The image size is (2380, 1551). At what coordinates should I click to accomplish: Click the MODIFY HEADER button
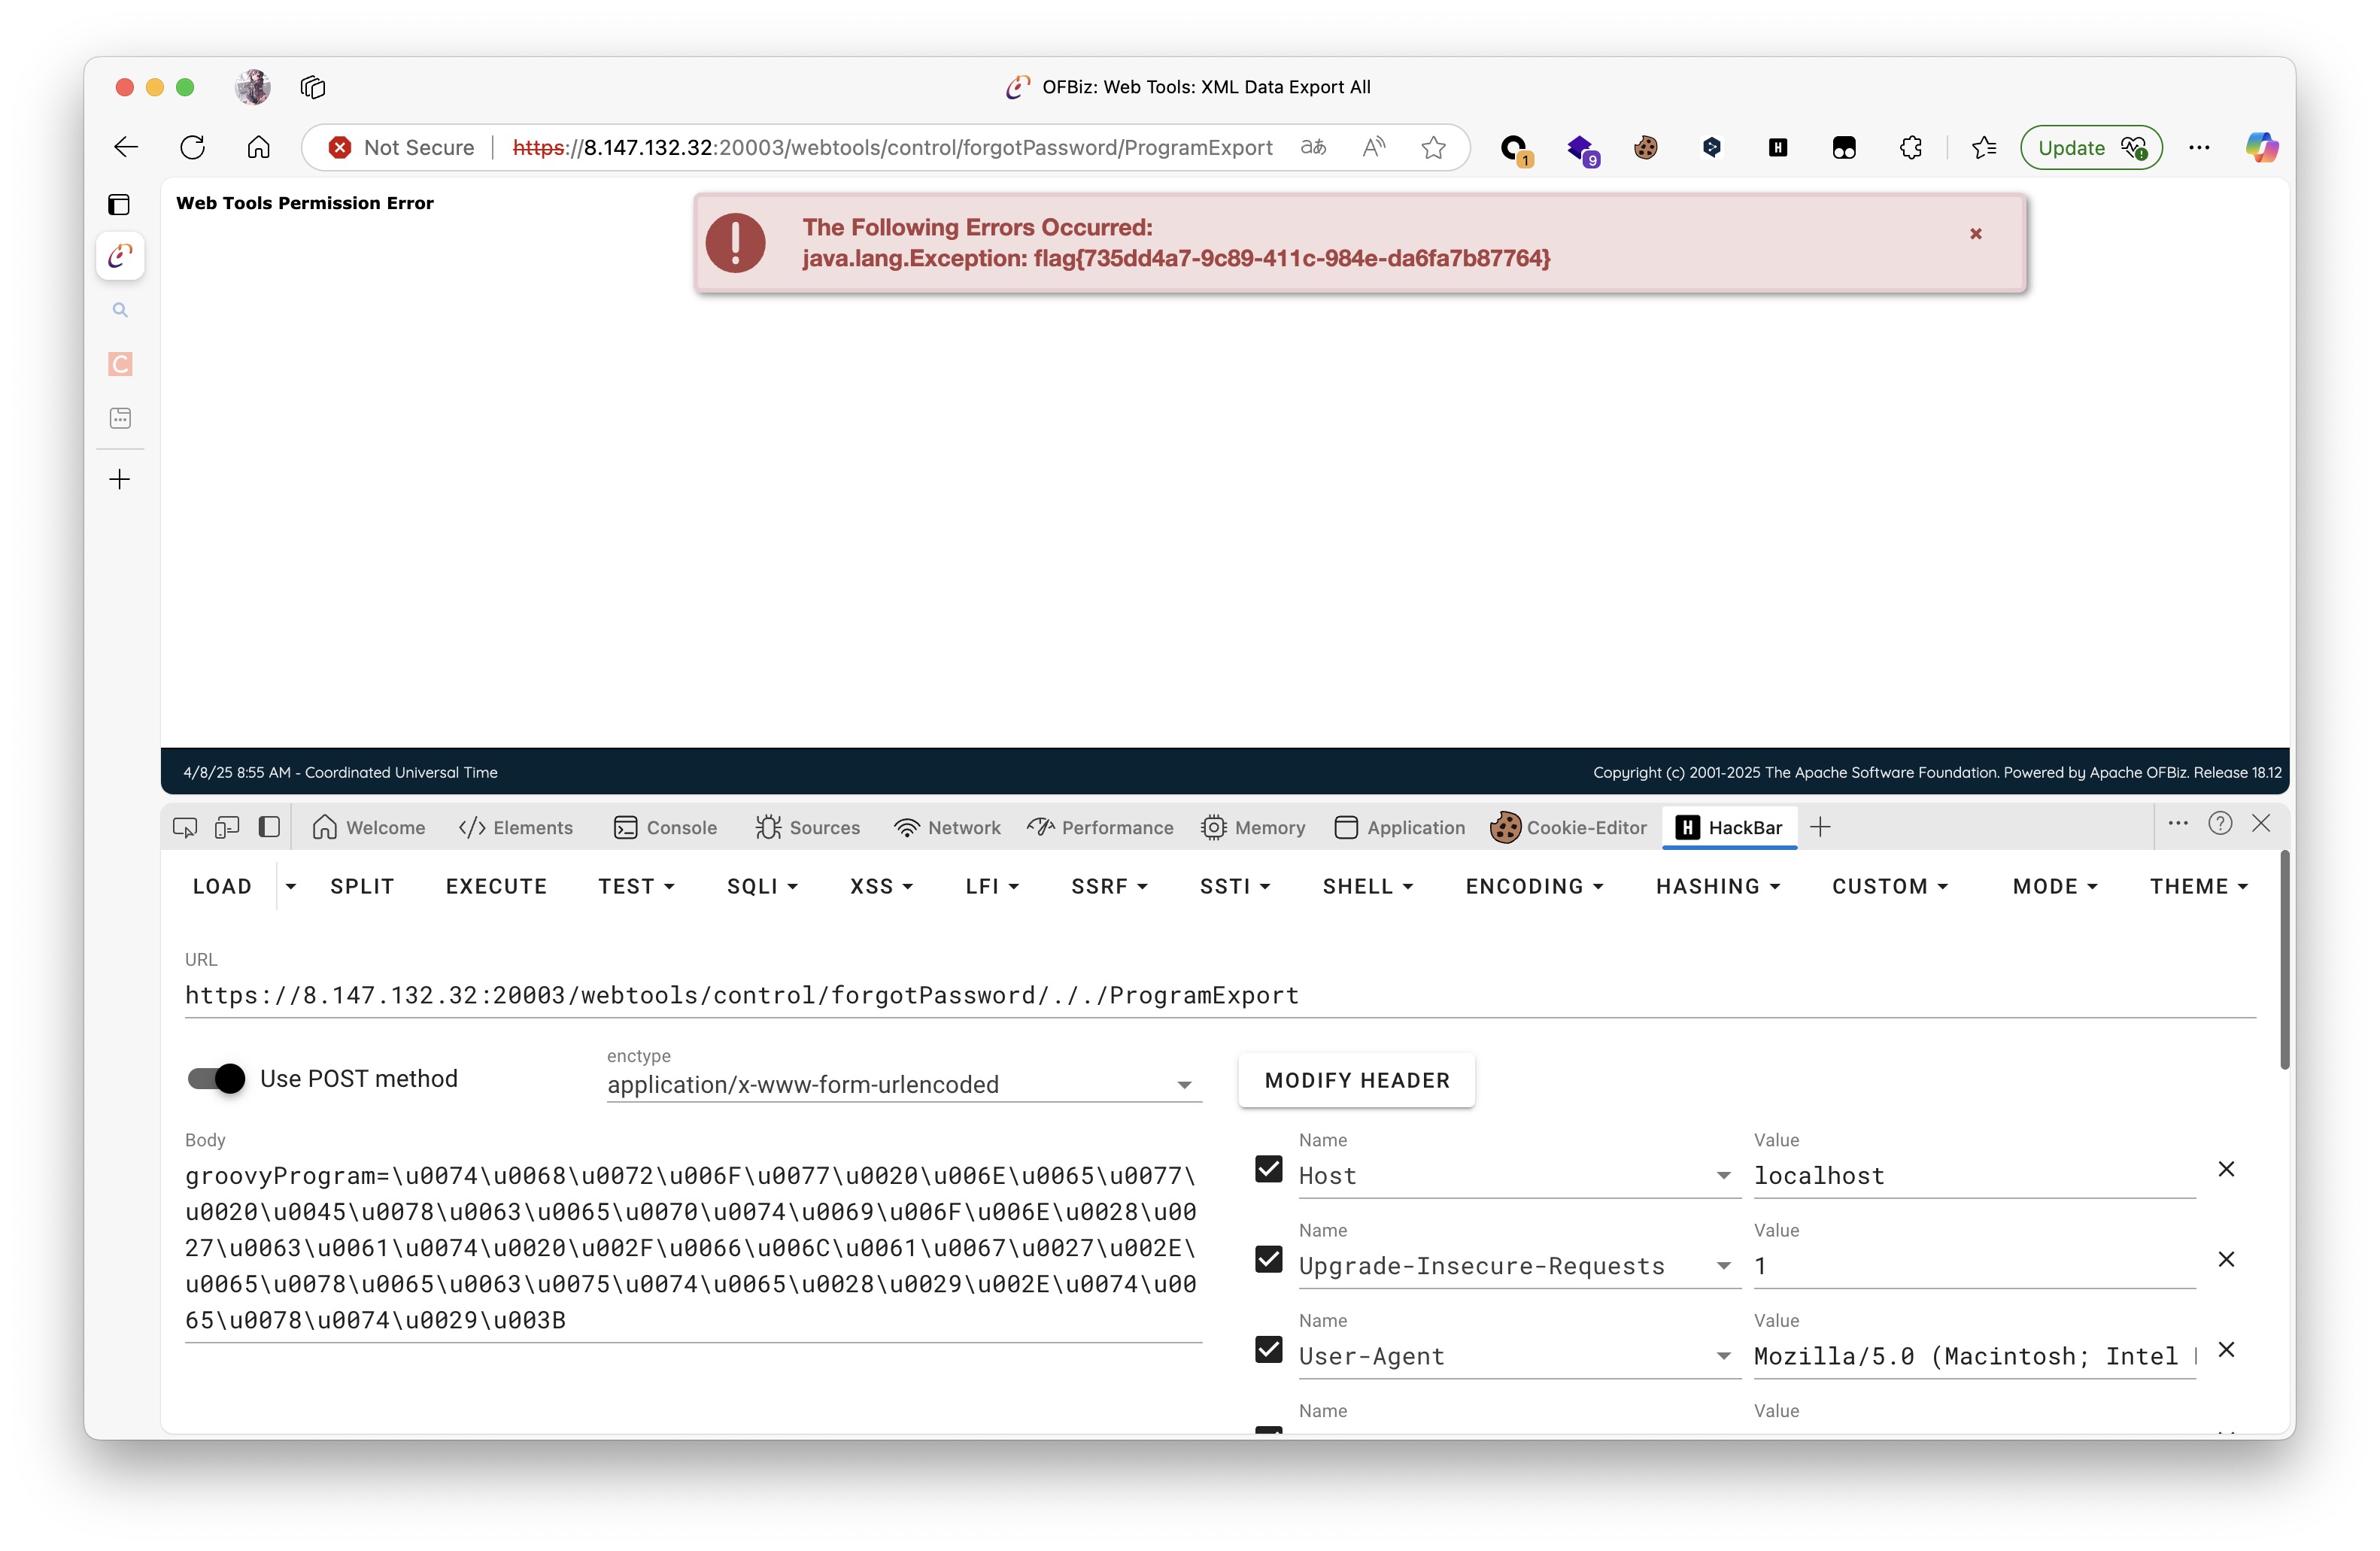1357,1080
